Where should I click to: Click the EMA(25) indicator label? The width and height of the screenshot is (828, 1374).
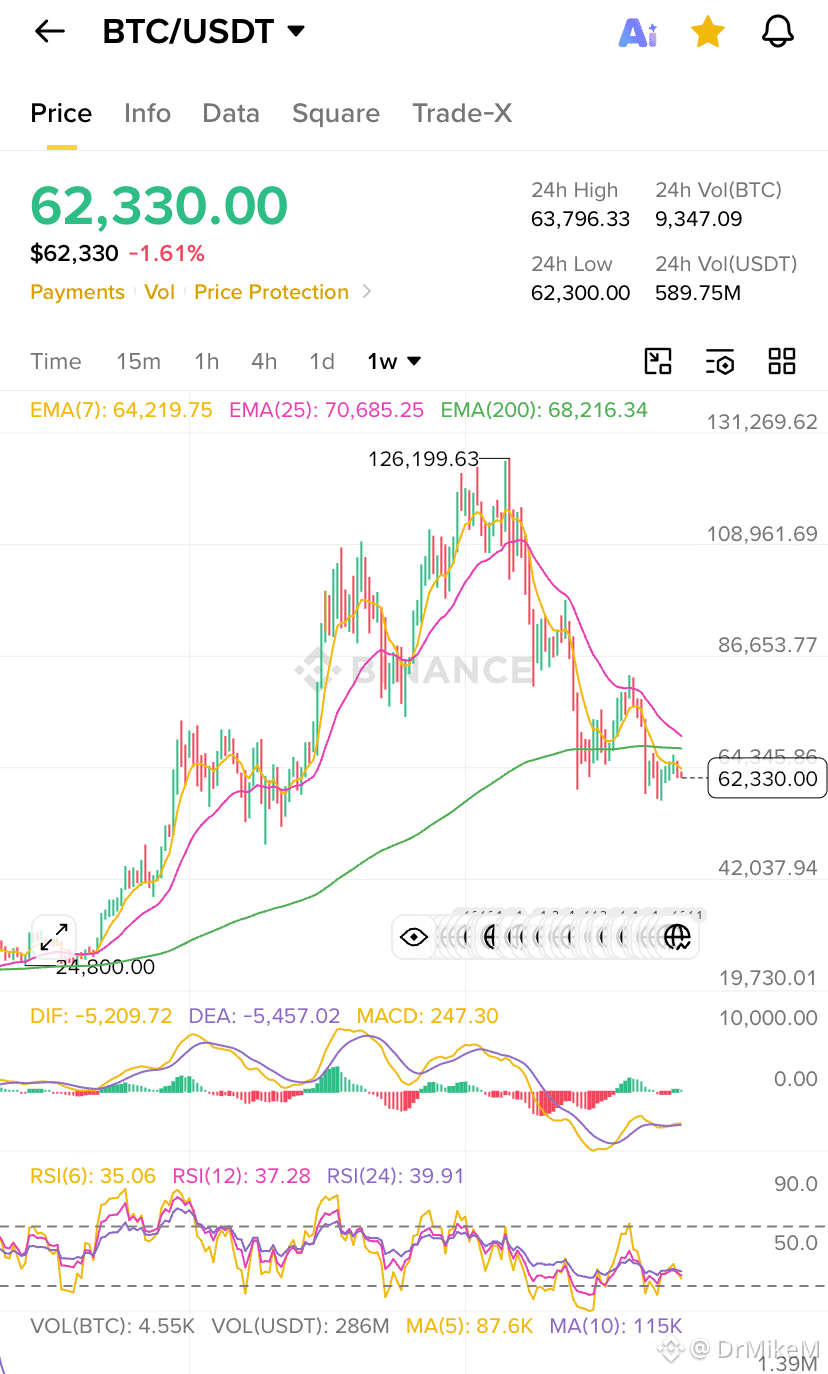click(326, 410)
